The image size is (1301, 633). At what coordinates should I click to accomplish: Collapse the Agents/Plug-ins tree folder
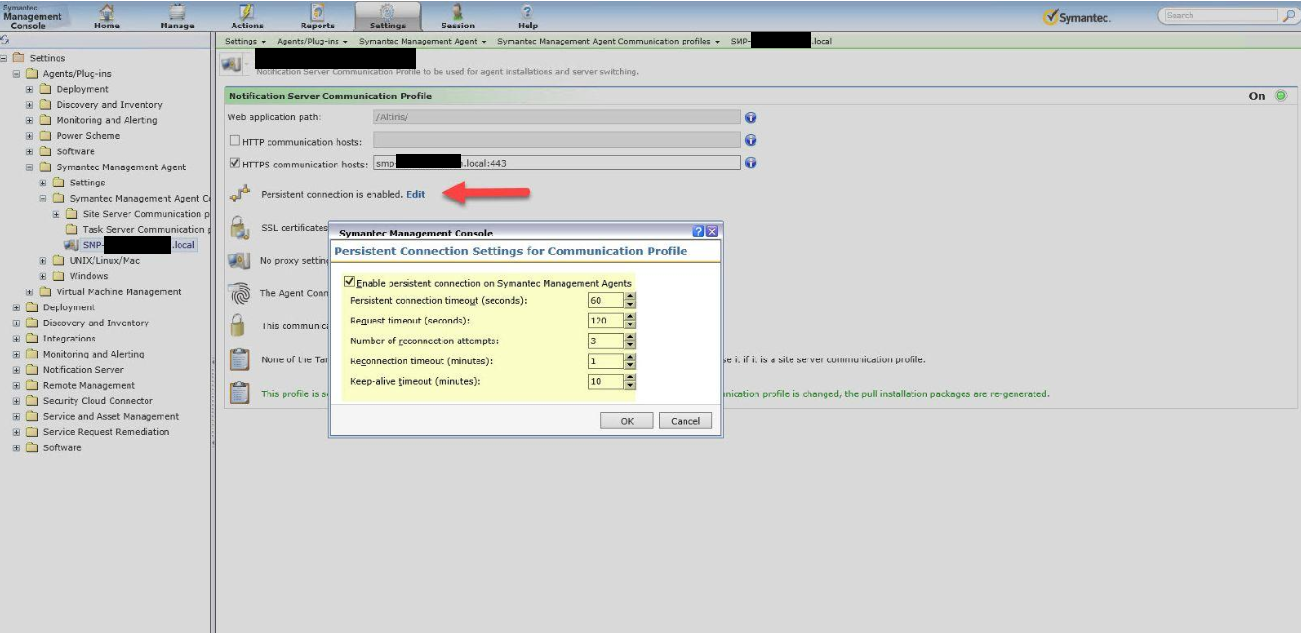[16, 74]
